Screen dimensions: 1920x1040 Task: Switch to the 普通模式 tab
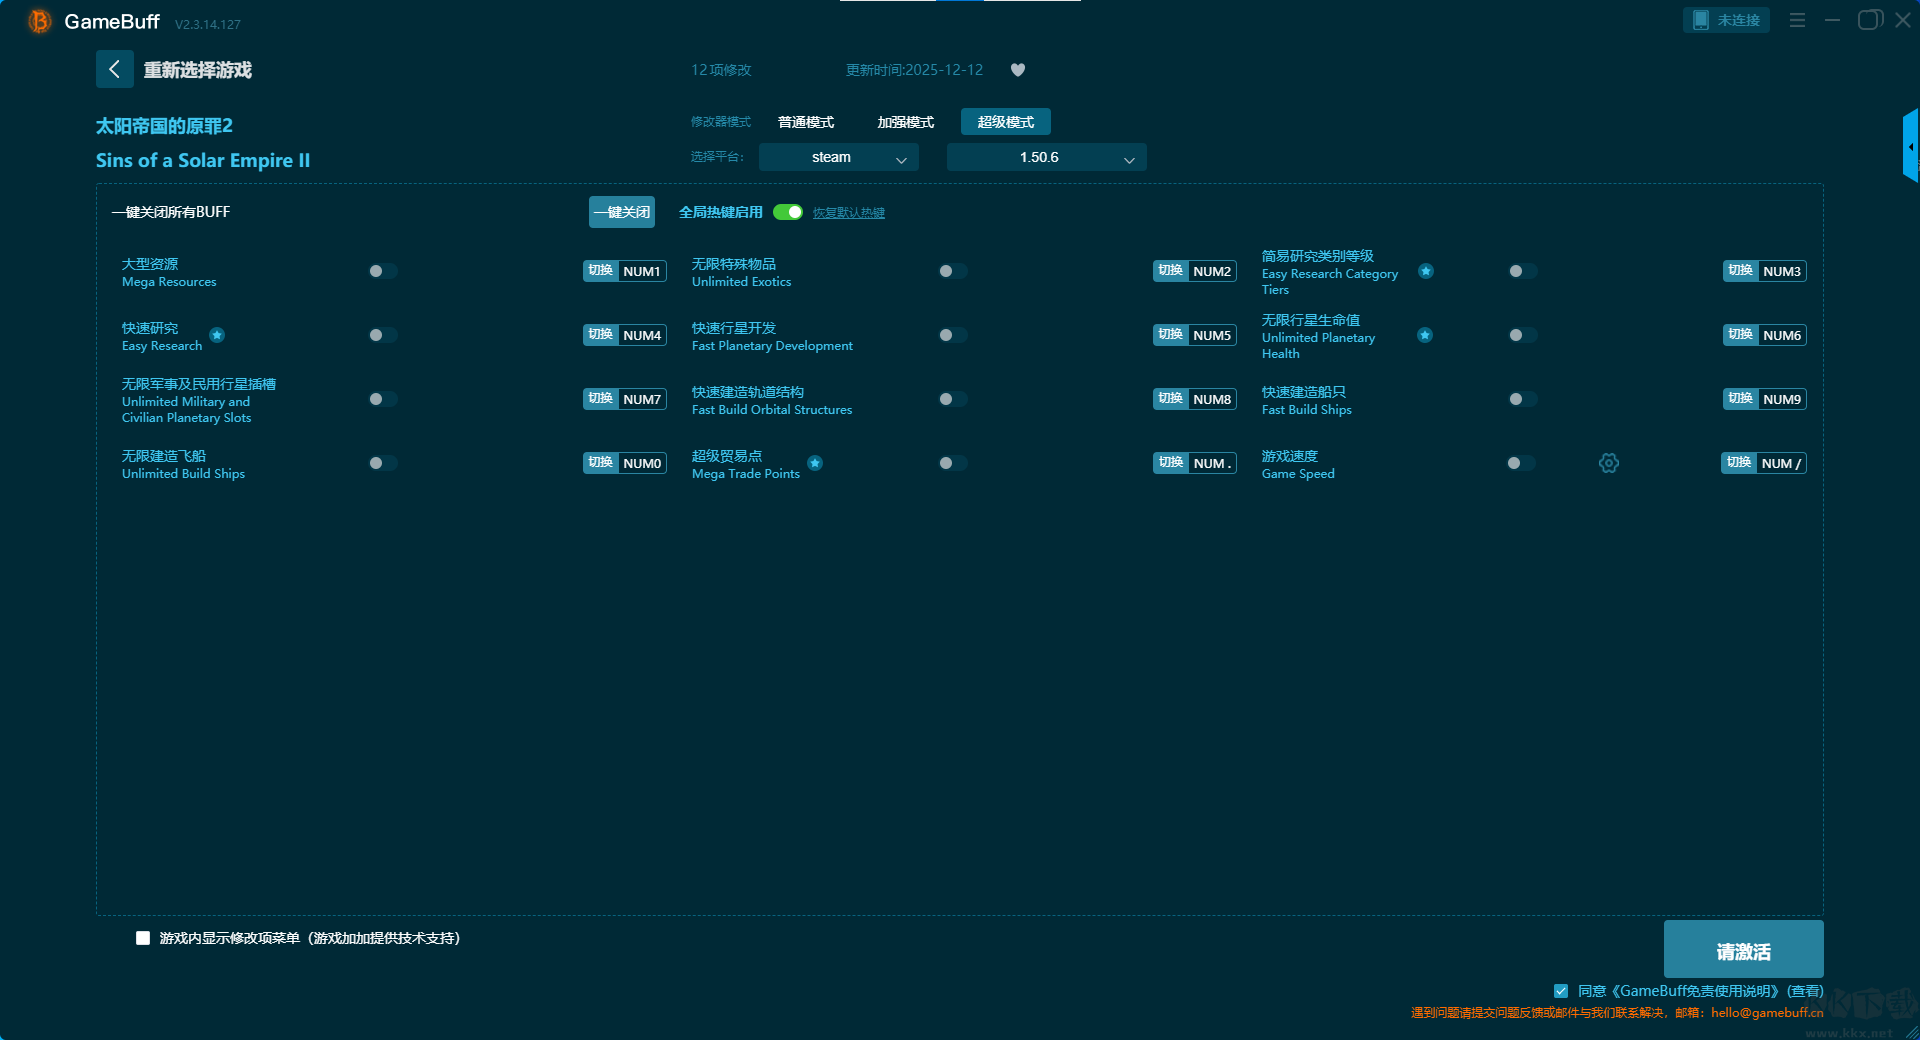pos(805,122)
